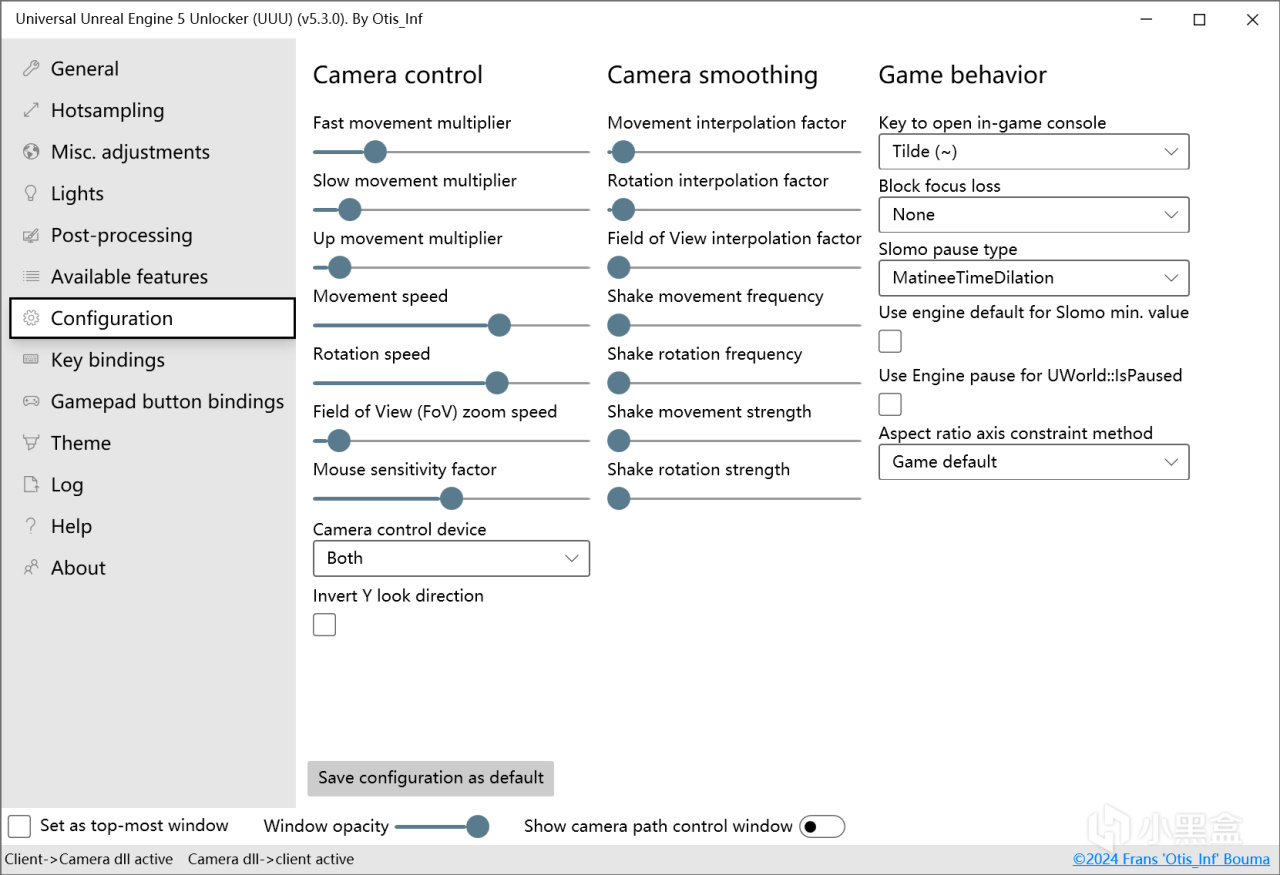The image size is (1280, 875).
Task: Click the people icon beside About
Action: pyautogui.click(x=31, y=568)
